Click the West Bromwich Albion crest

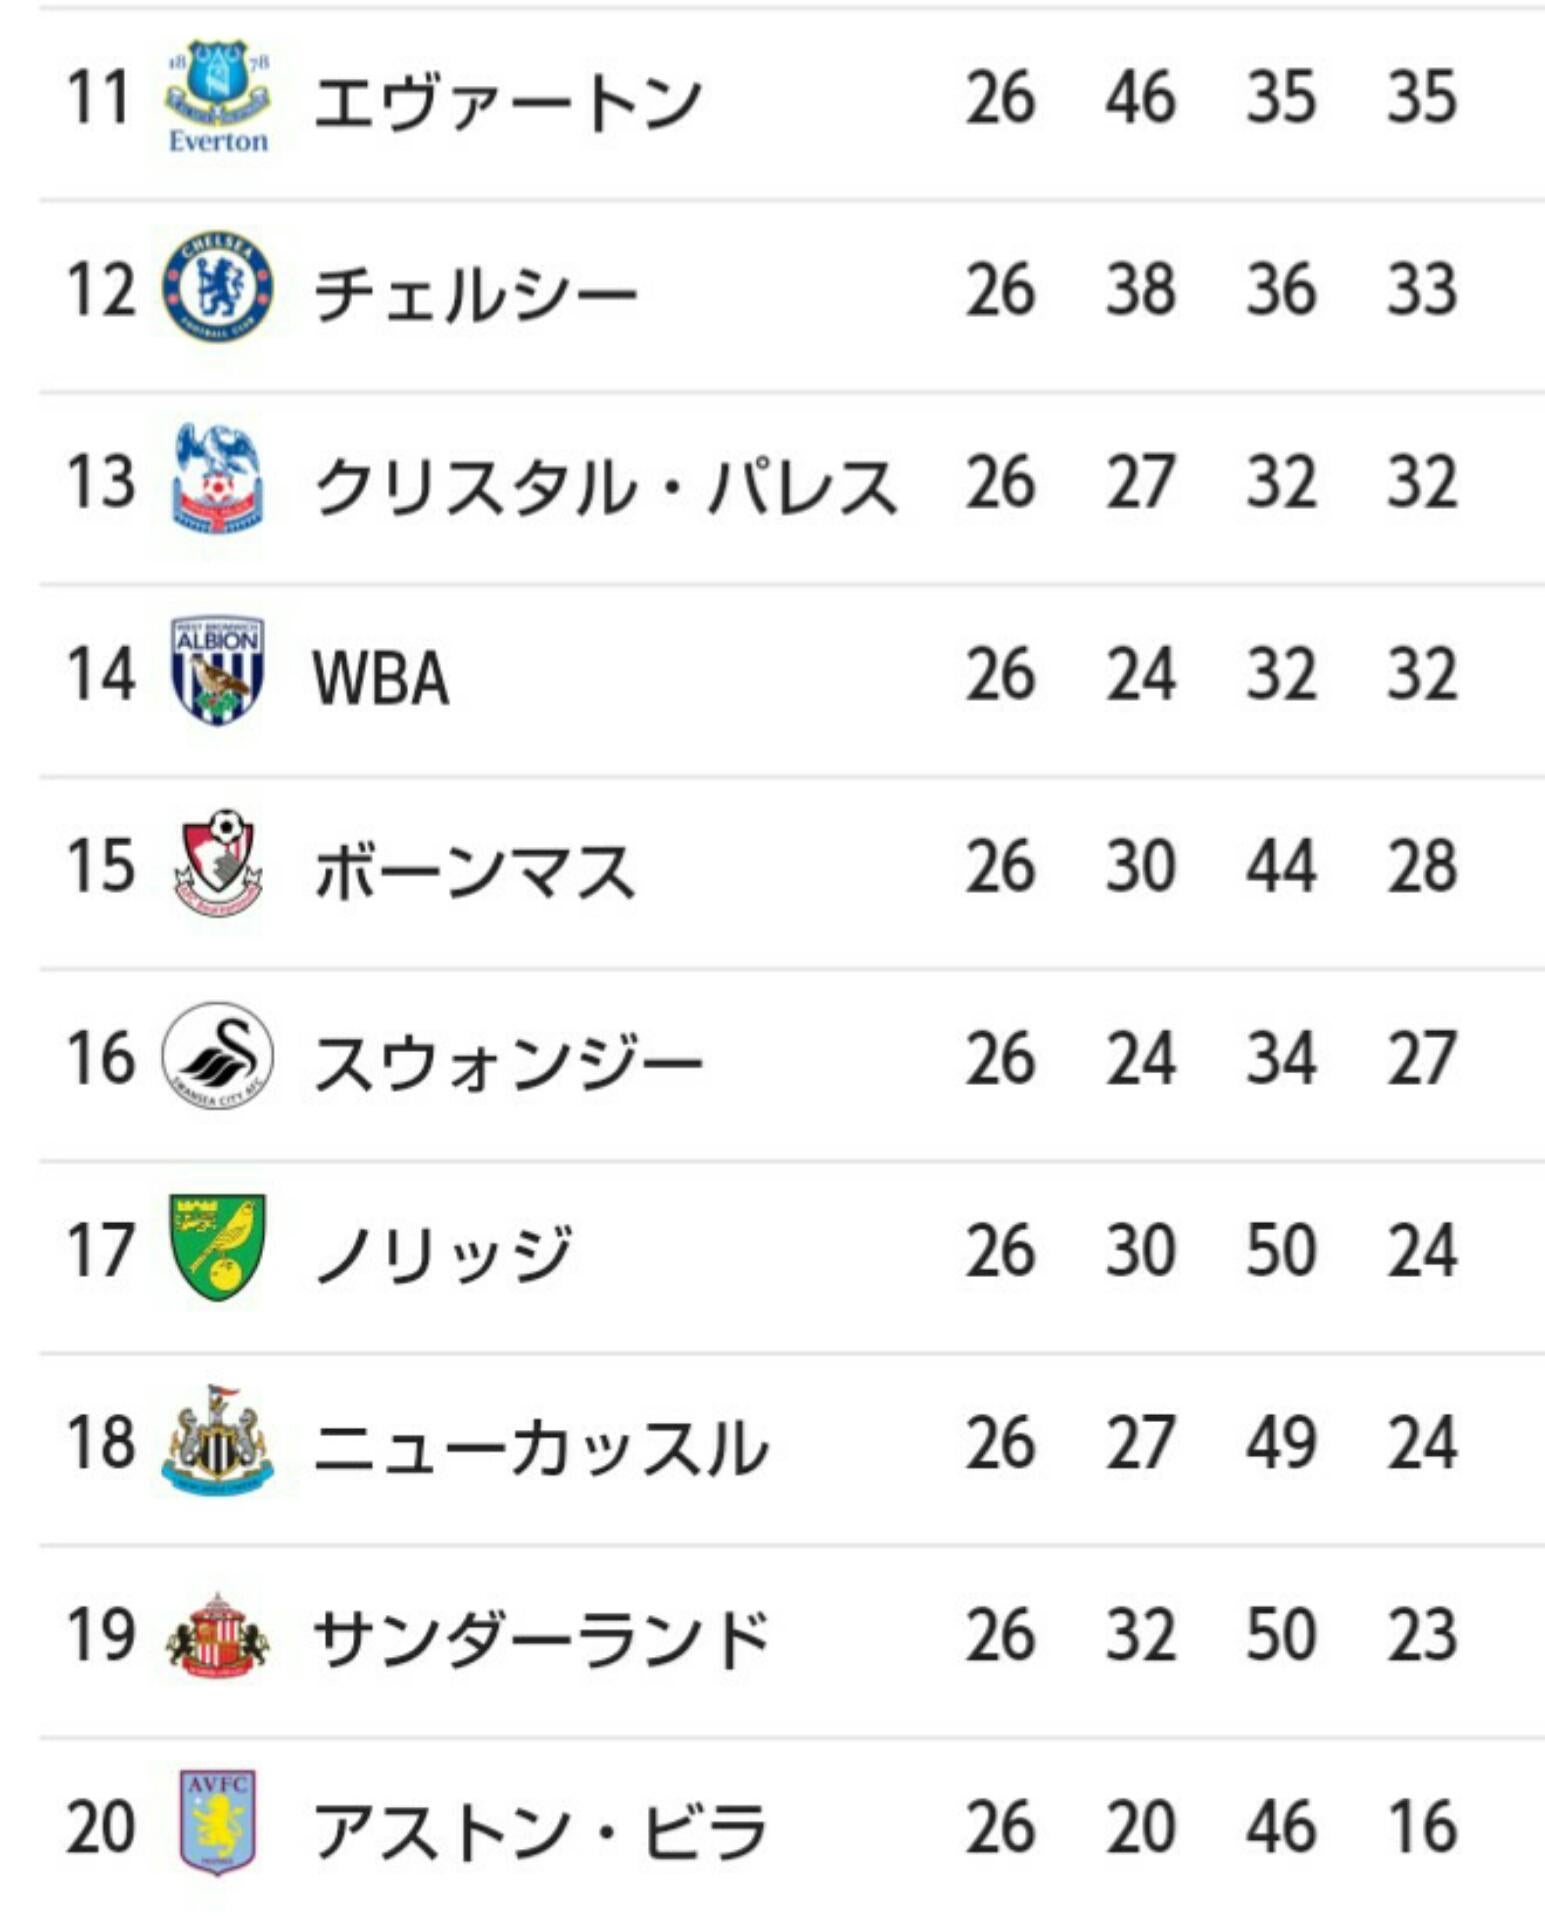click(218, 670)
